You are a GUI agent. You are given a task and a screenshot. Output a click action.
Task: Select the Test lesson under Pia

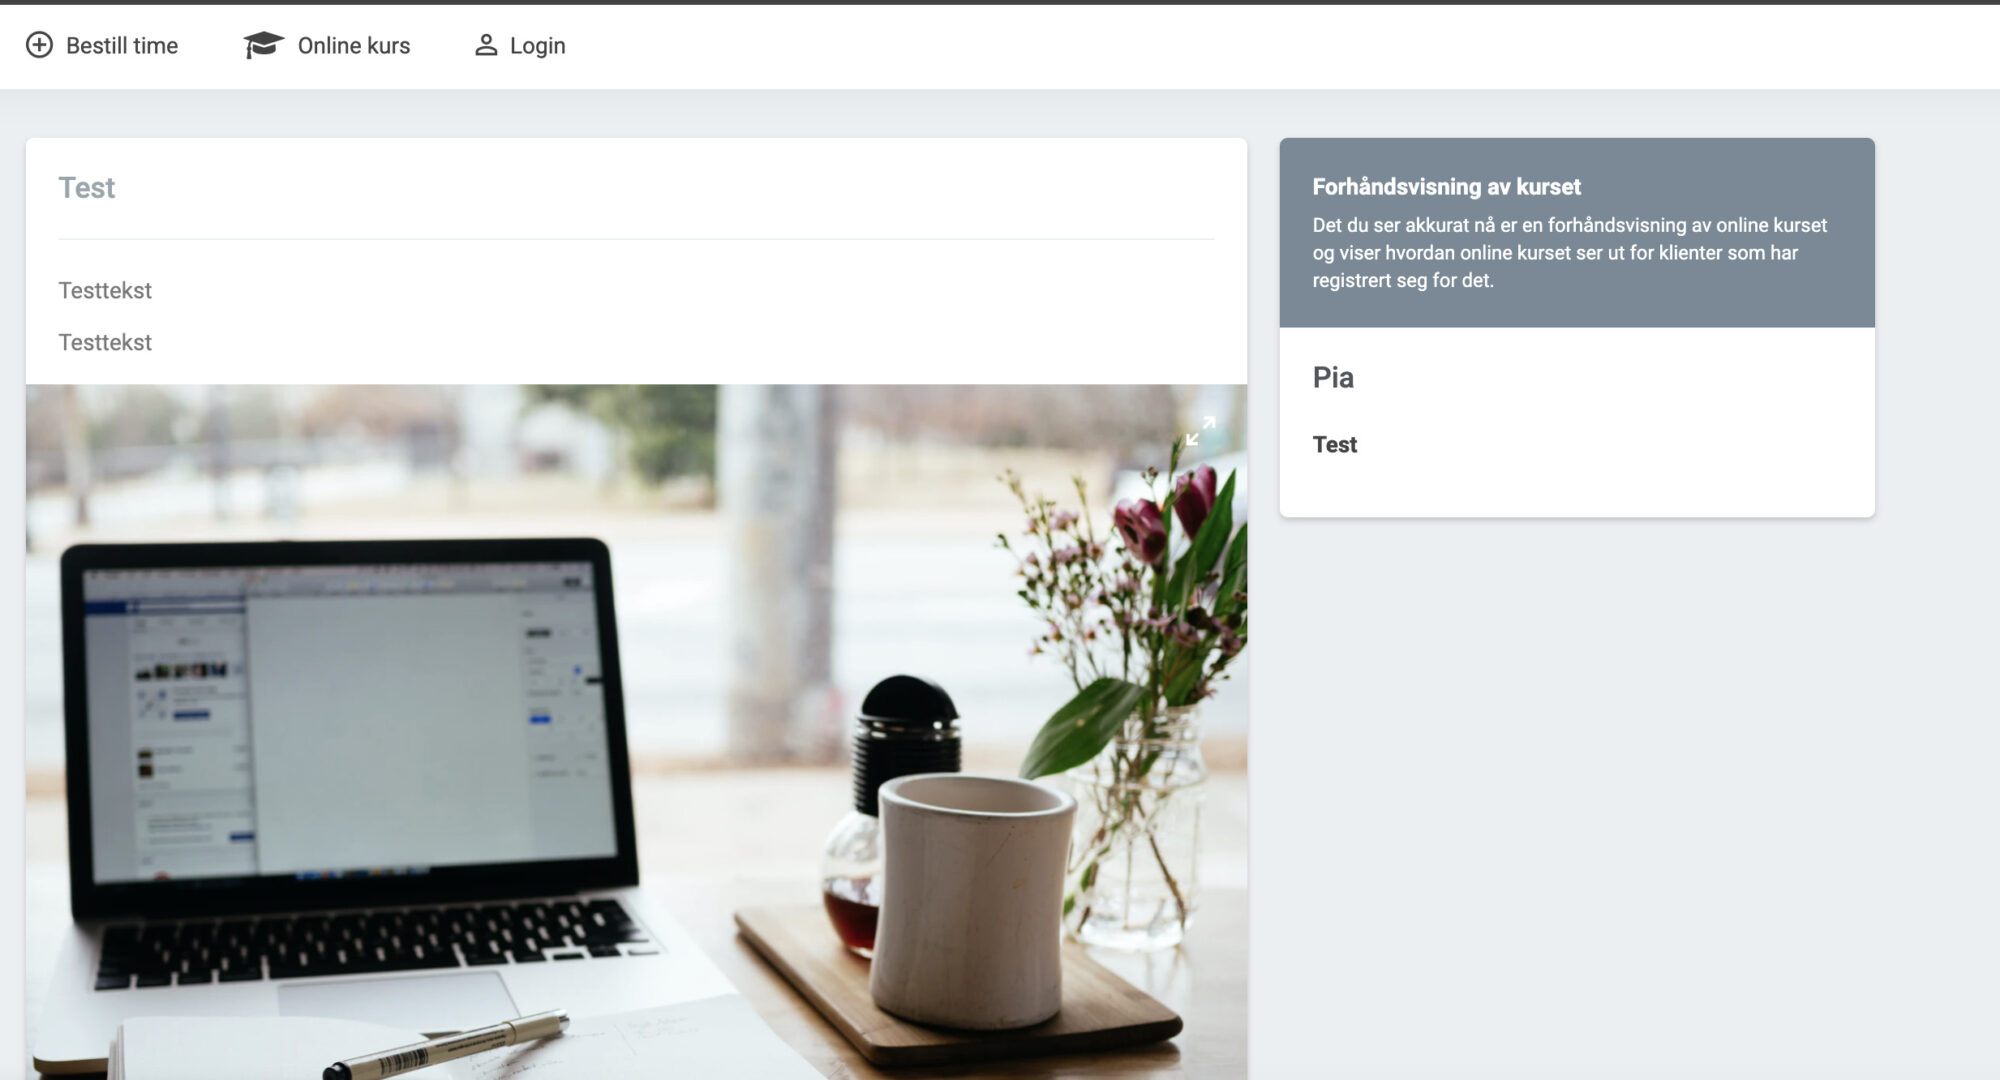(1334, 445)
